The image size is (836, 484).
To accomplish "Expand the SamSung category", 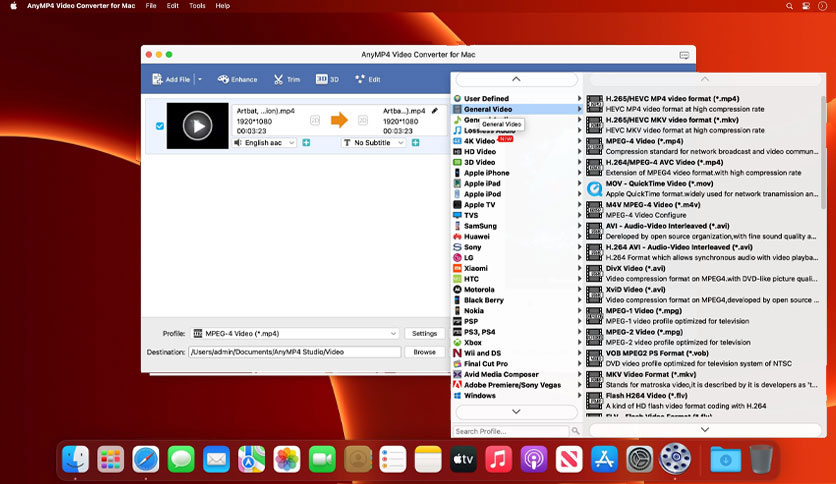I will (x=517, y=226).
